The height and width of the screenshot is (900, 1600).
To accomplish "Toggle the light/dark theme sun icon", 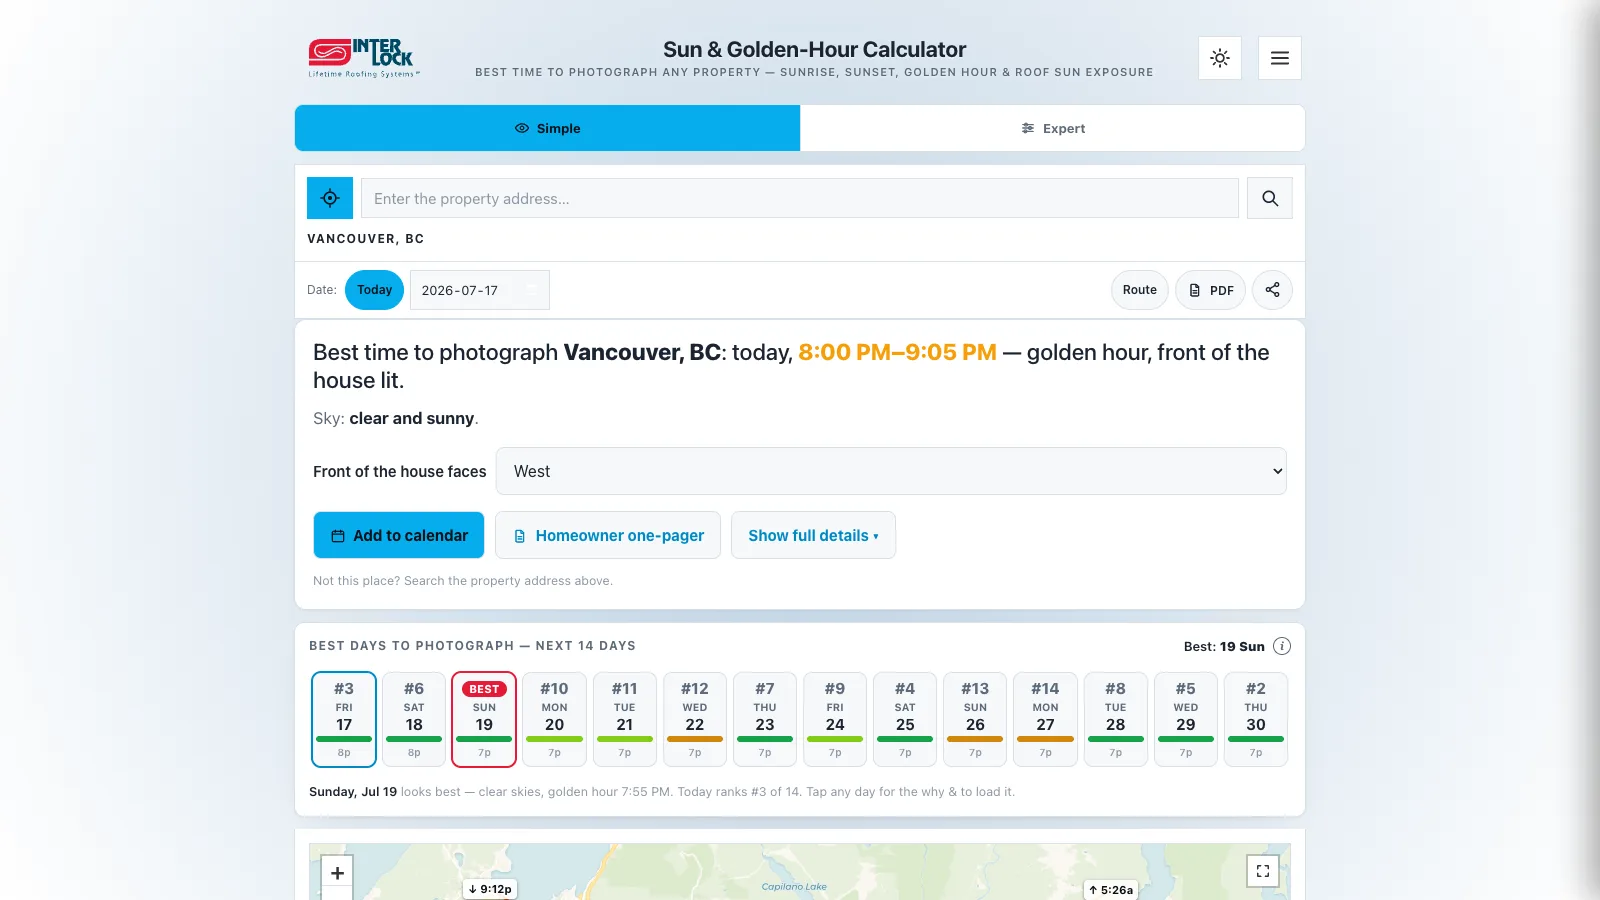I will 1220,58.
